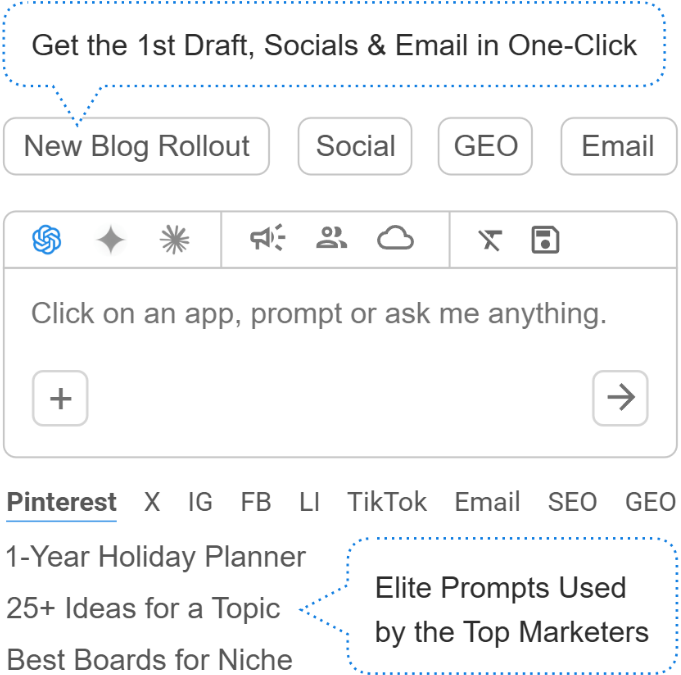This screenshot has height=675, width=681.
Task: Click the save disk icon
Action: click(x=545, y=240)
